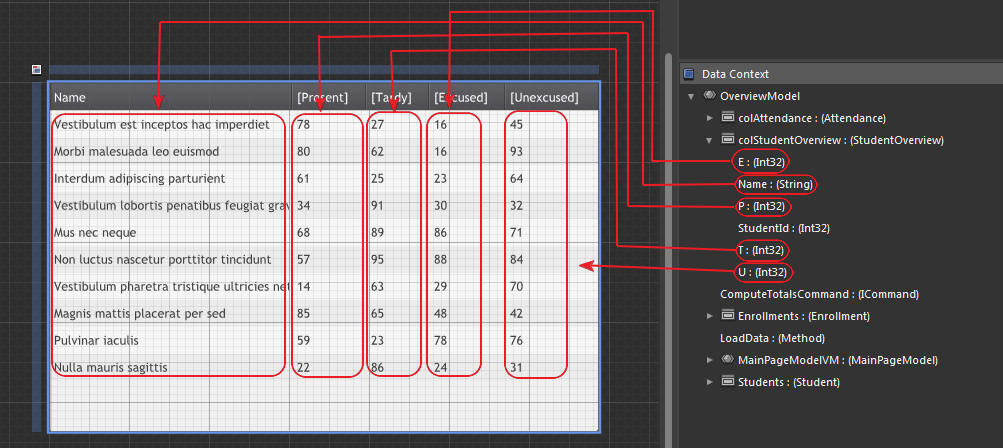The height and width of the screenshot is (448, 1003).
Task: Select the Name column header
Action: pyautogui.click(x=170, y=97)
